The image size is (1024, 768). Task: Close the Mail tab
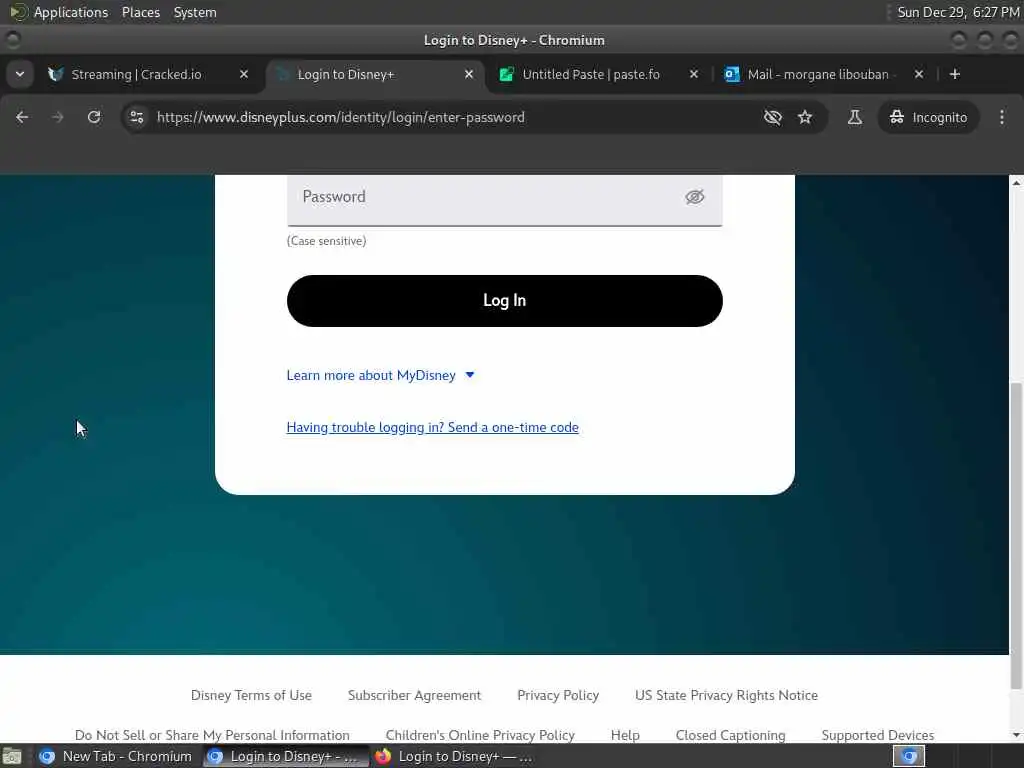[919, 74]
